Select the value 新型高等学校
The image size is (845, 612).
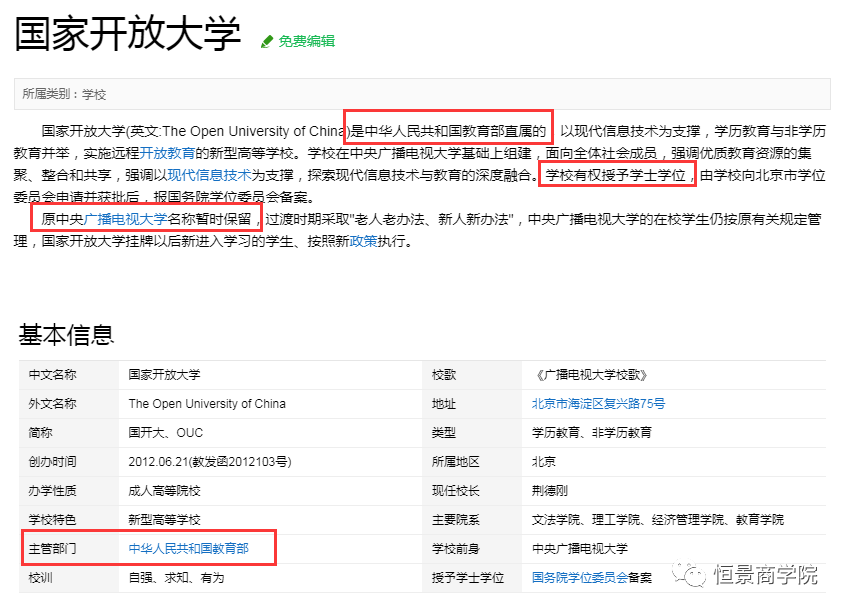pyautogui.click(x=164, y=520)
